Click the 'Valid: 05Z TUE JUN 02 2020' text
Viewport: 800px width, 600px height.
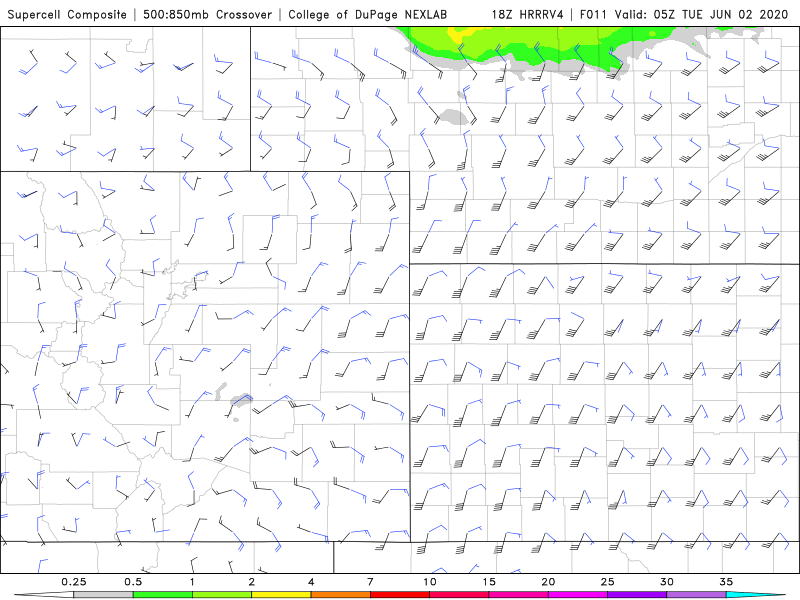click(x=702, y=14)
